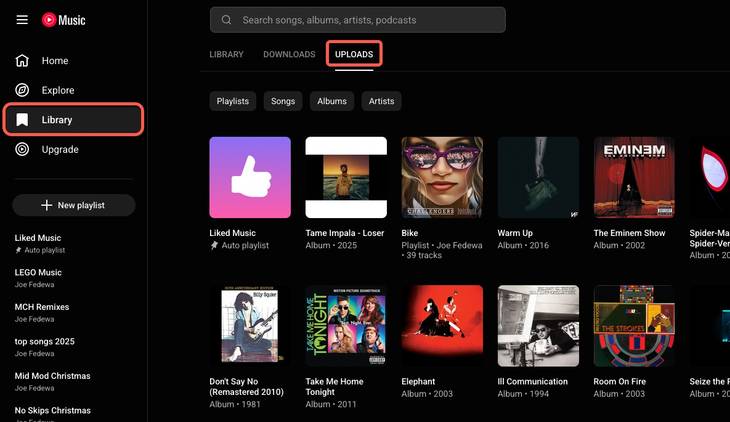Click the 'Tame Impala - Loser' title text

[x=345, y=233]
